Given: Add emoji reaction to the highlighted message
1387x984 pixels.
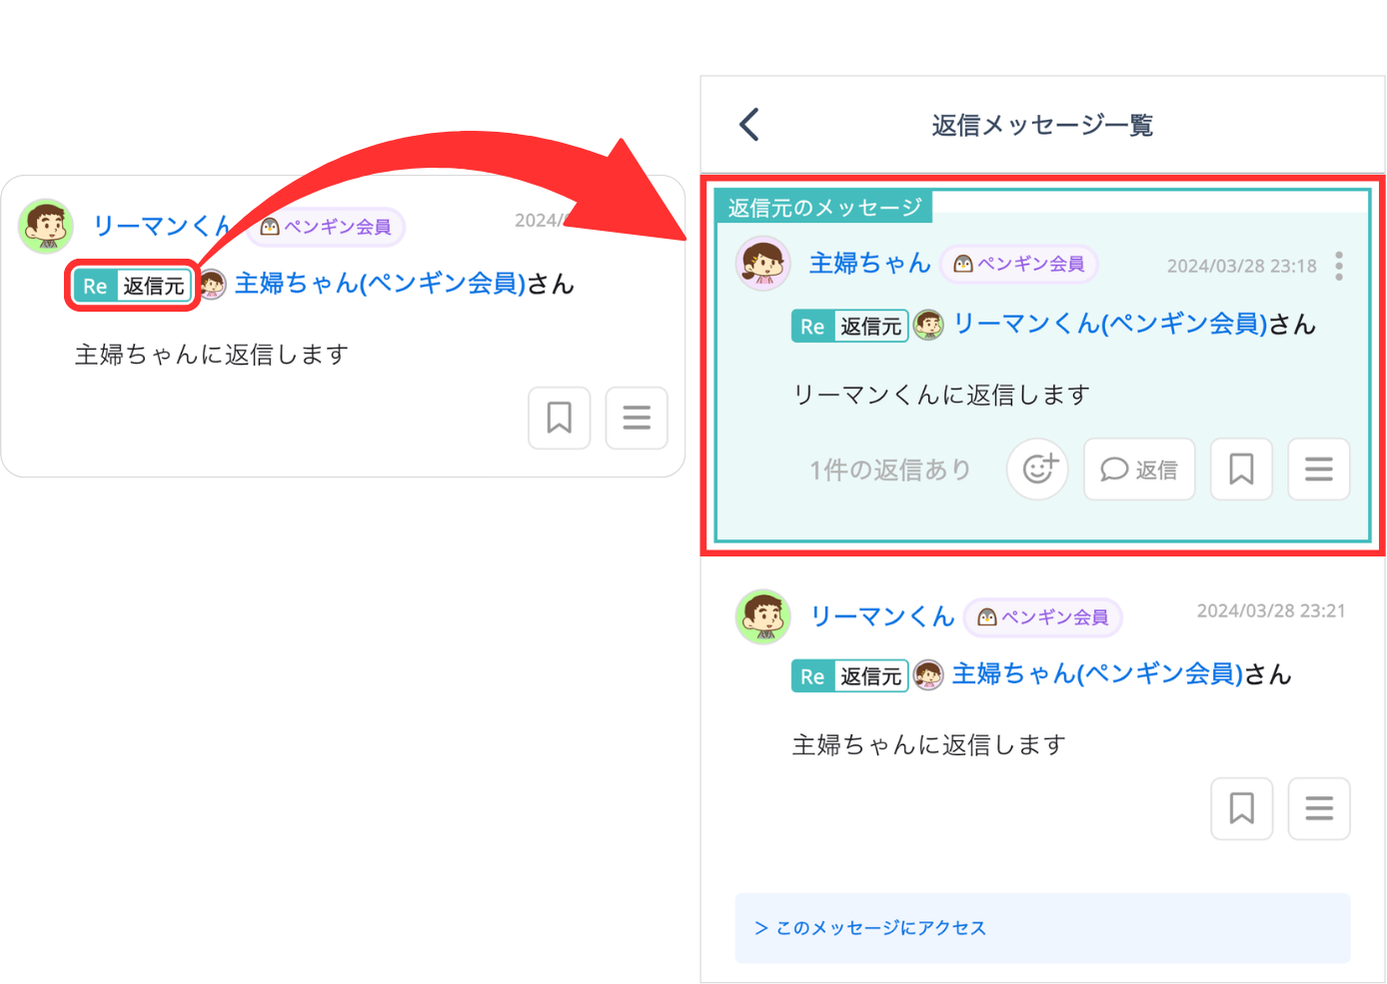Looking at the screenshot, I should pos(1038,469).
